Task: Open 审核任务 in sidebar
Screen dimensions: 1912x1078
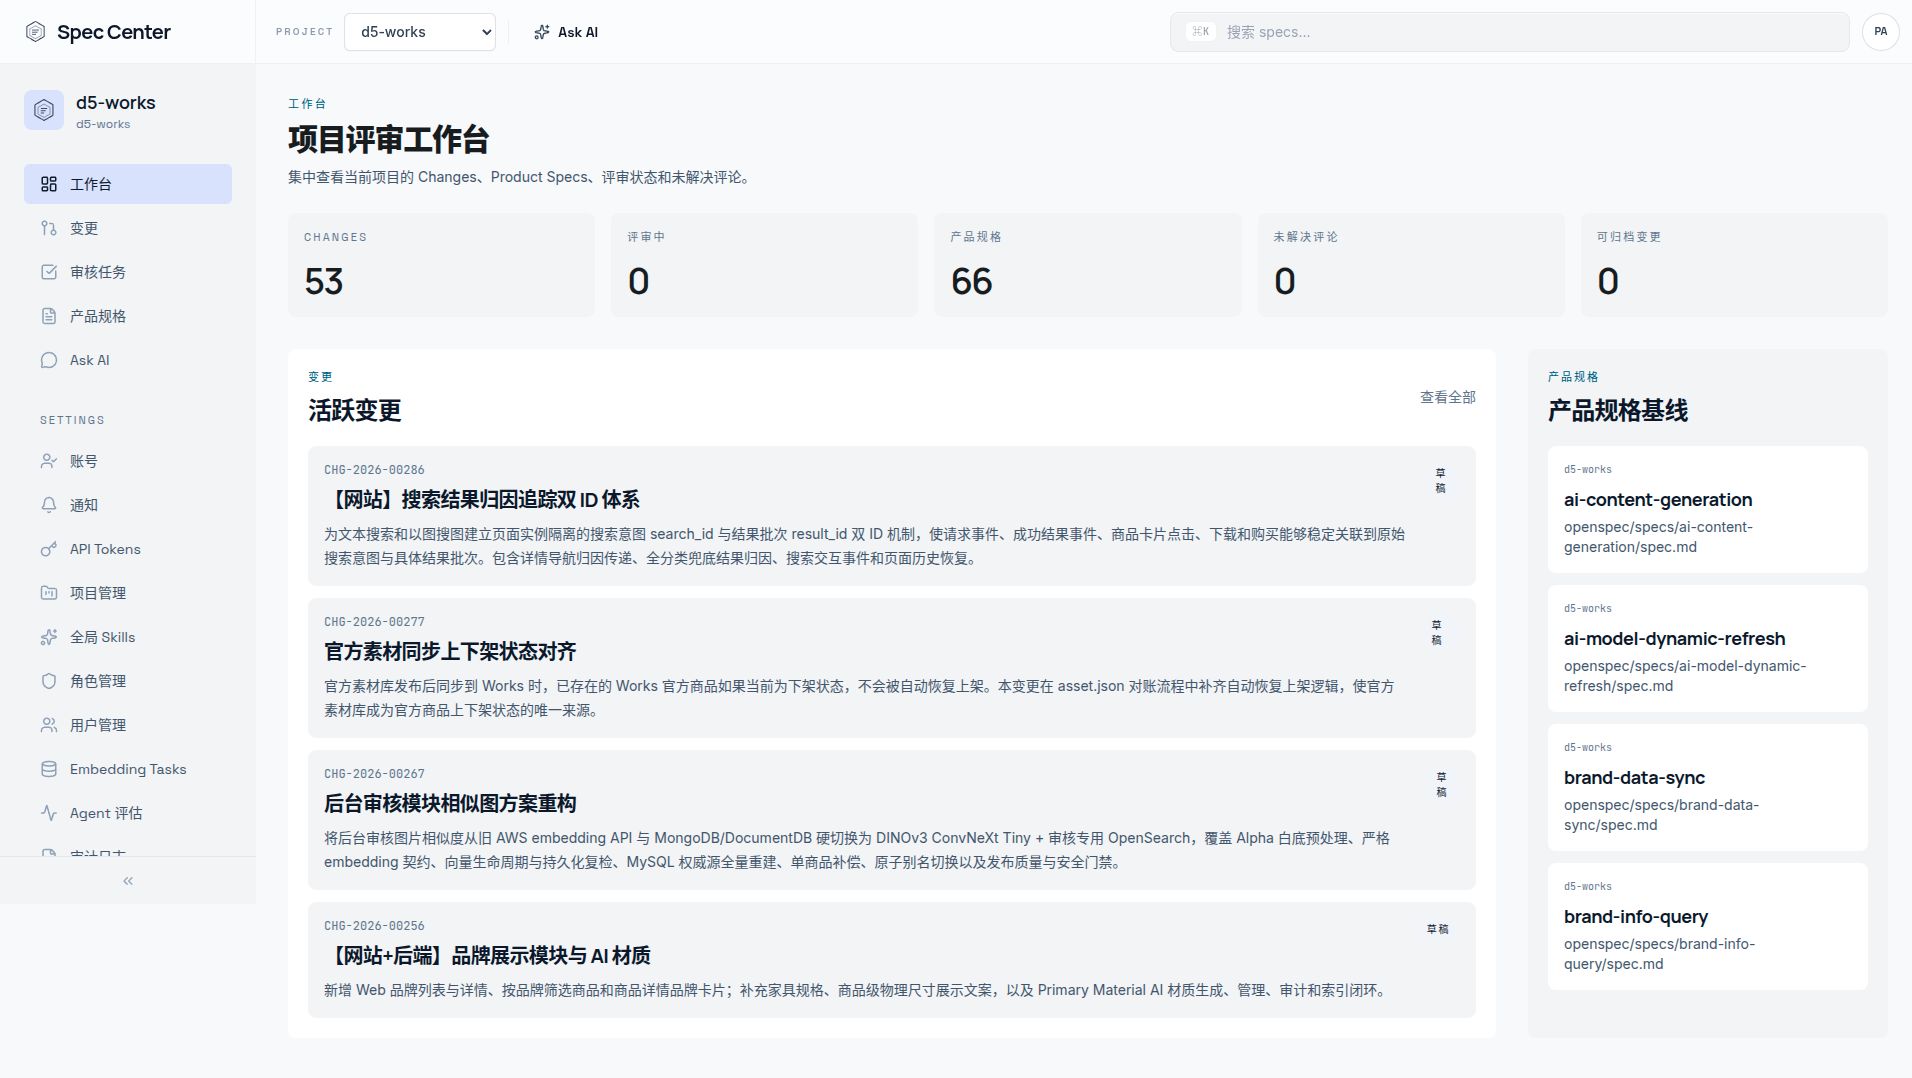Action: point(128,272)
